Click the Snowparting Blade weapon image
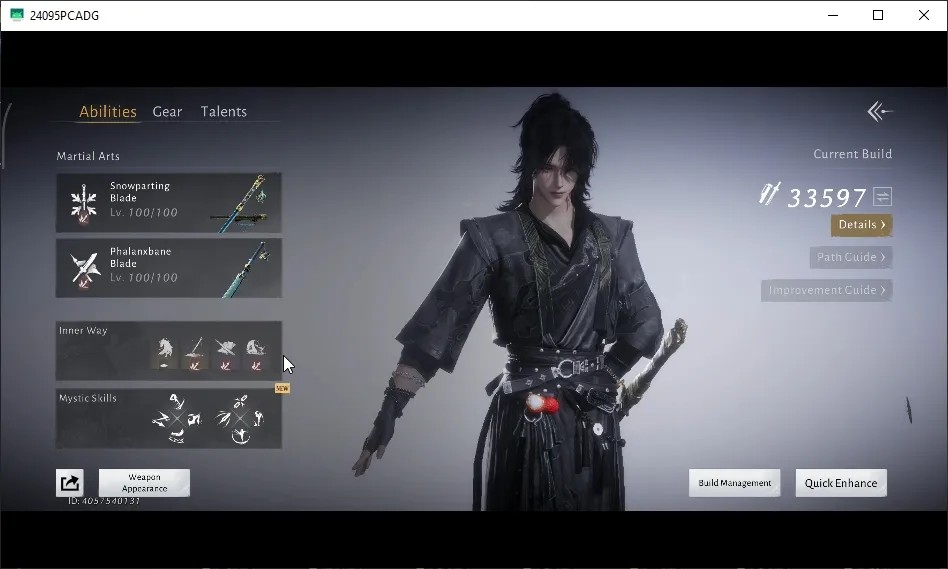Viewport: 948px width, 569px height. pyautogui.click(x=242, y=204)
